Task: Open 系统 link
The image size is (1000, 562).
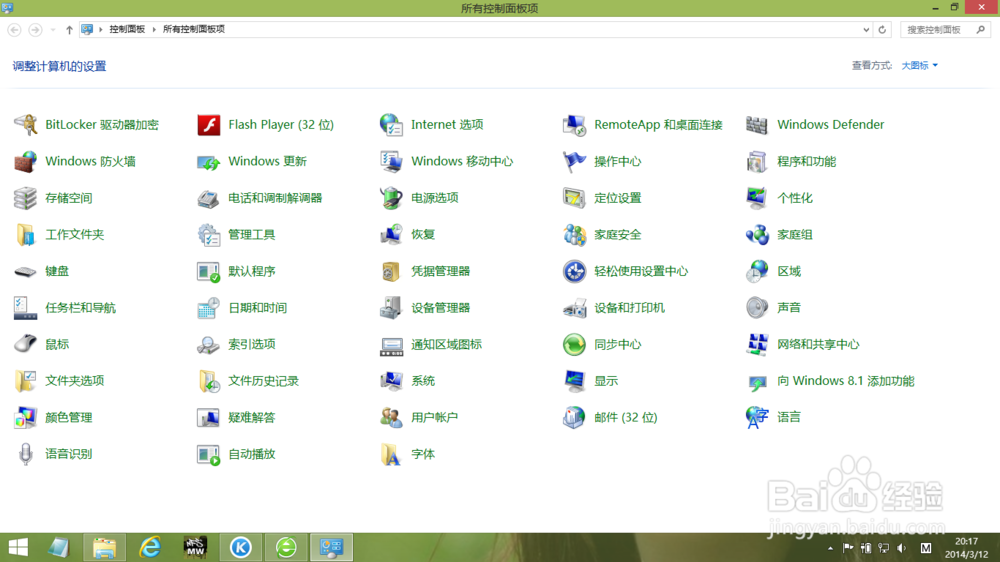Action: point(423,381)
